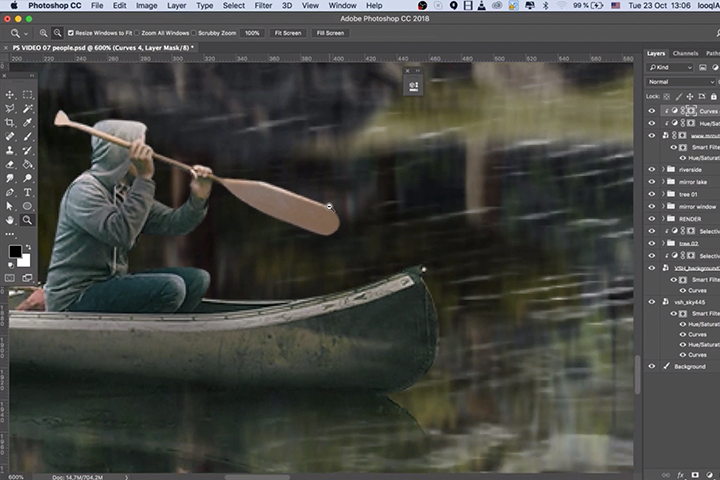Enable the Scrubby Zoom checkbox
Screen dimensions: 720x480
click(195, 33)
